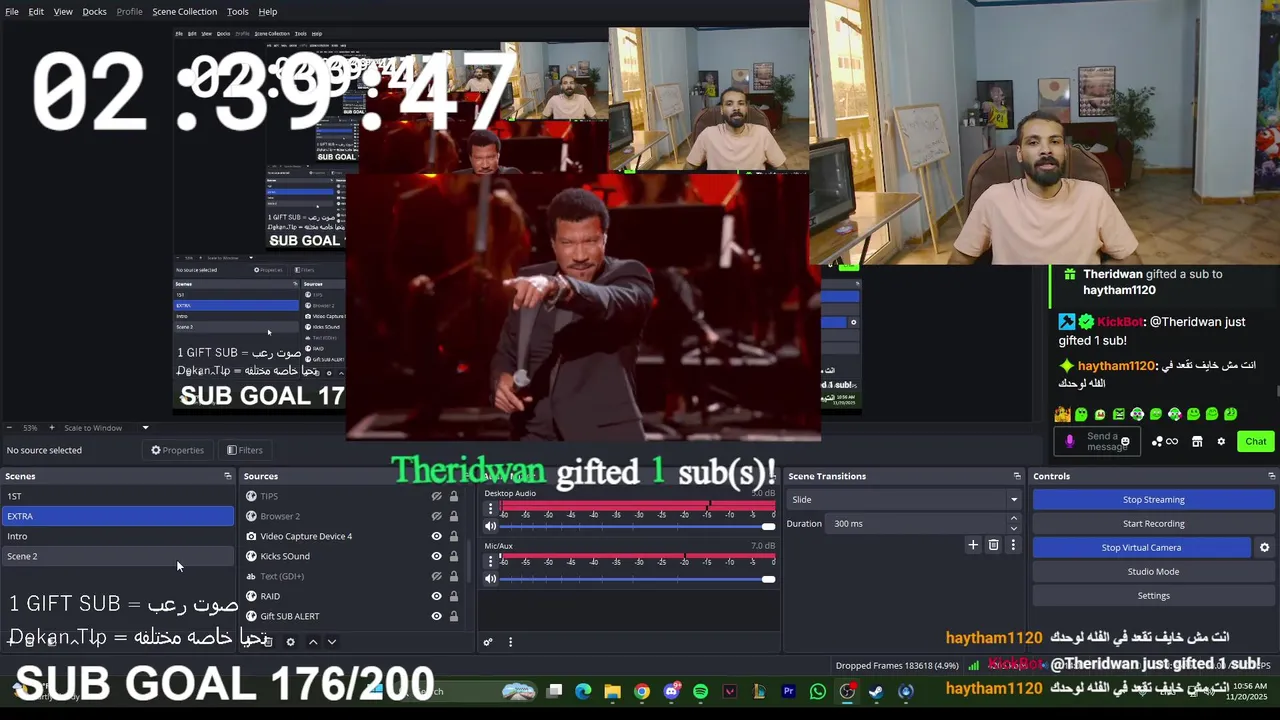Open the Docks menu
Image resolution: width=1280 pixels, height=720 pixels.
pyautogui.click(x=94, y=11)
